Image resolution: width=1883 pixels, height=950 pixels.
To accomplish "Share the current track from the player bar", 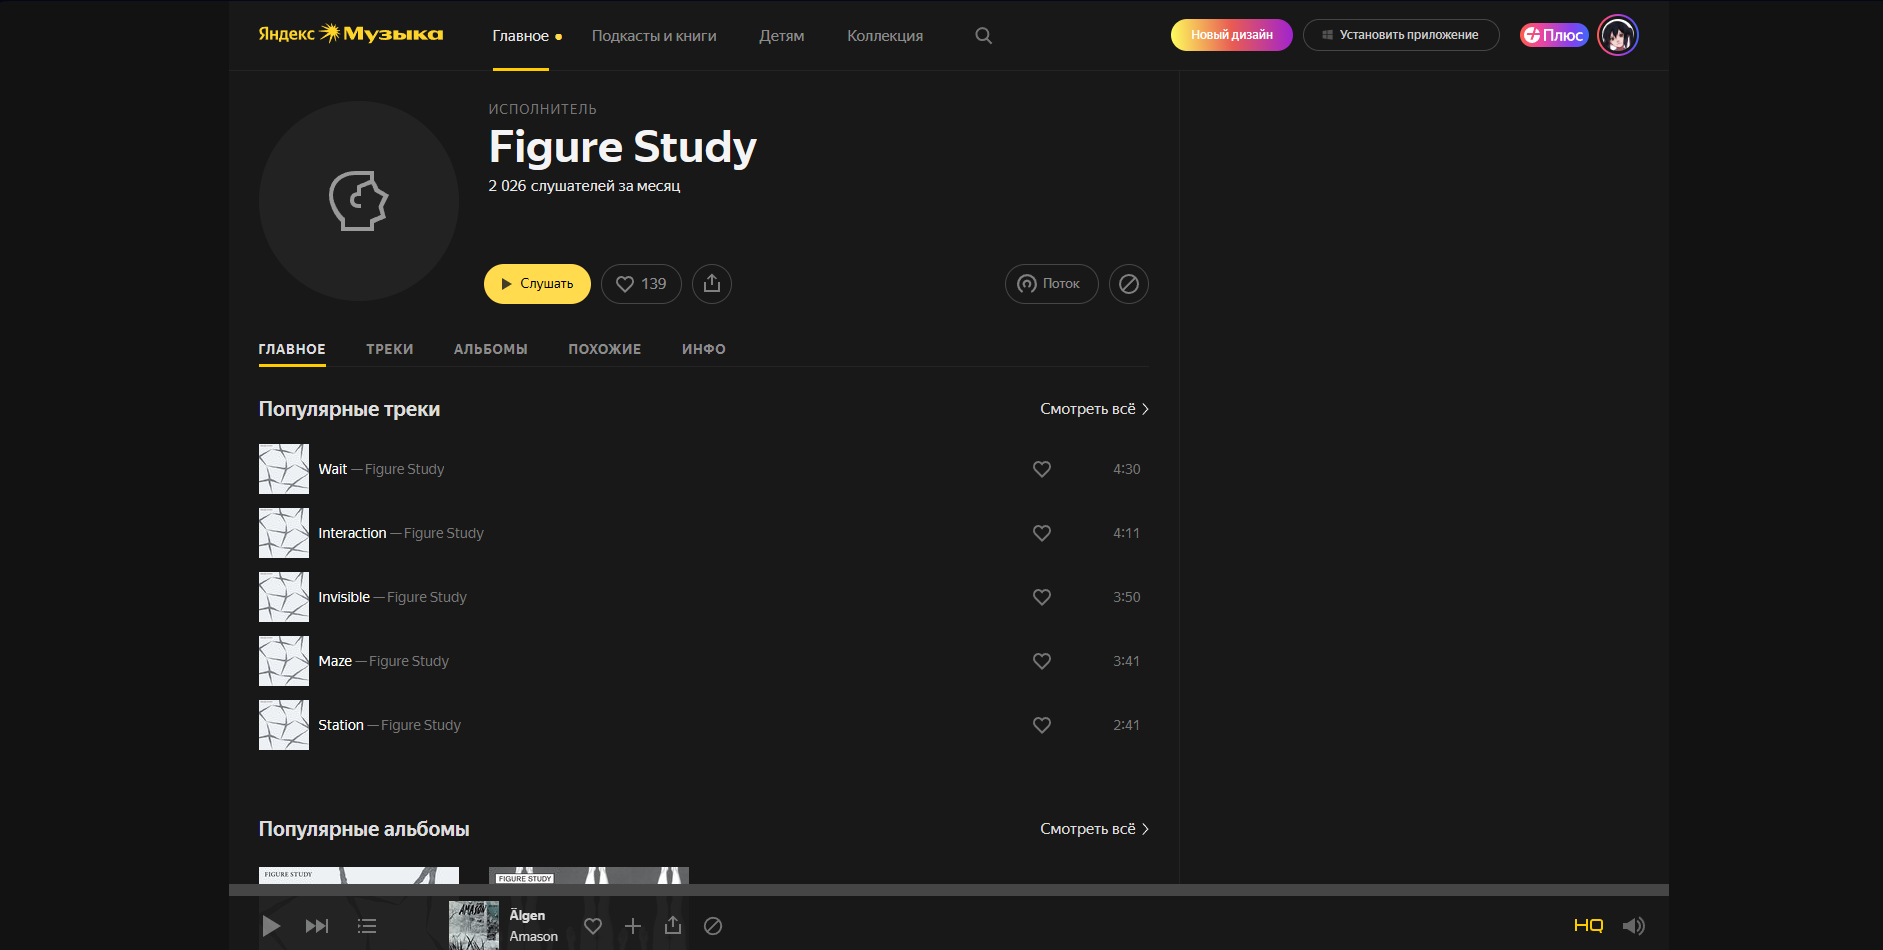I will [673, 926].
